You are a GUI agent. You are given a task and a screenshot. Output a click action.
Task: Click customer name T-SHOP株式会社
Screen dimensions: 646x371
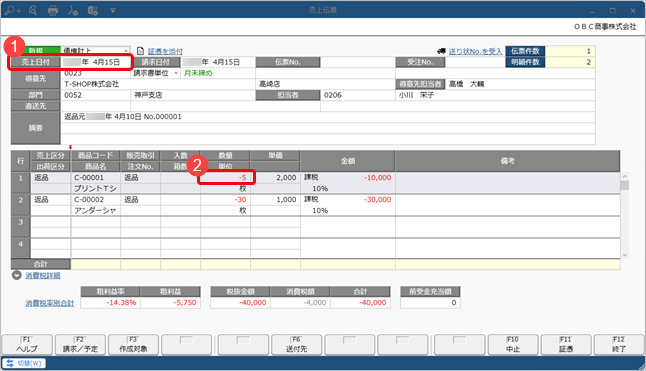pos(91,84)
